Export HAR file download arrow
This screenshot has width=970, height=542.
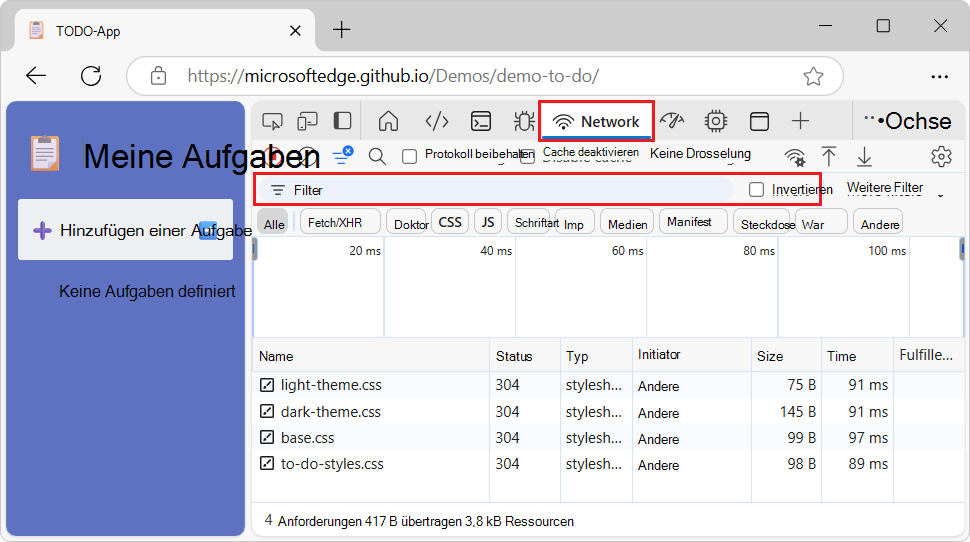point(864,157)
